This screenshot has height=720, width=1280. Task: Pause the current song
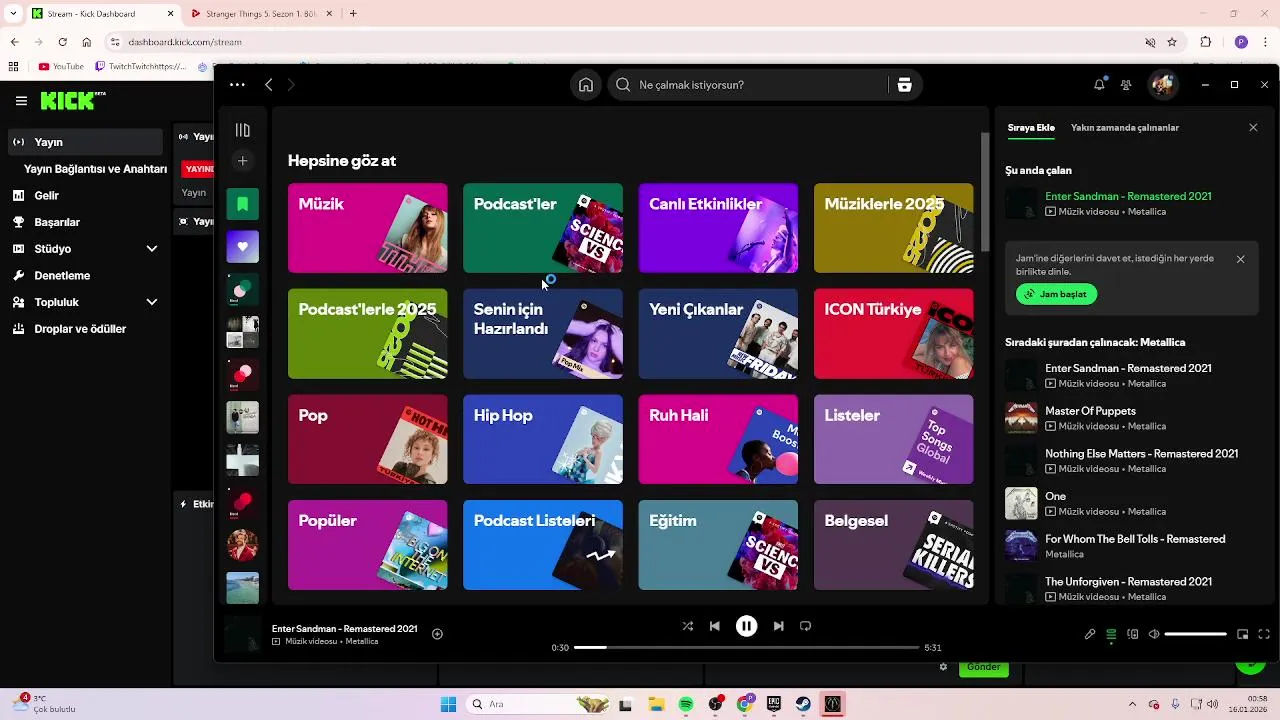[x=746, y=626]
